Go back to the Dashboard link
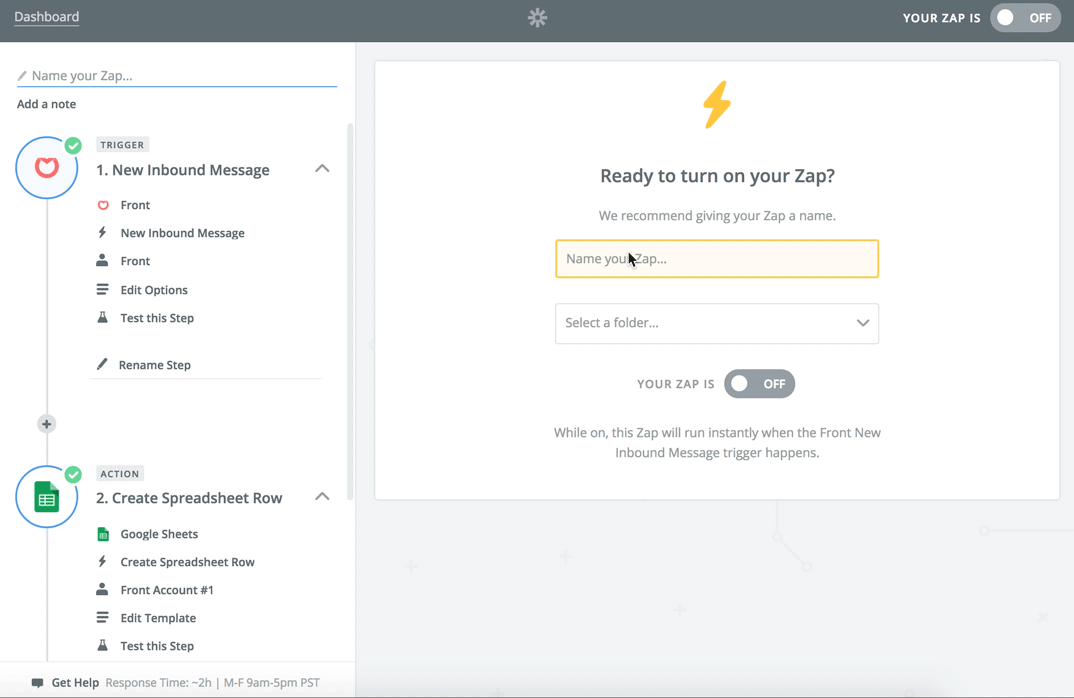 pos(47,17)
